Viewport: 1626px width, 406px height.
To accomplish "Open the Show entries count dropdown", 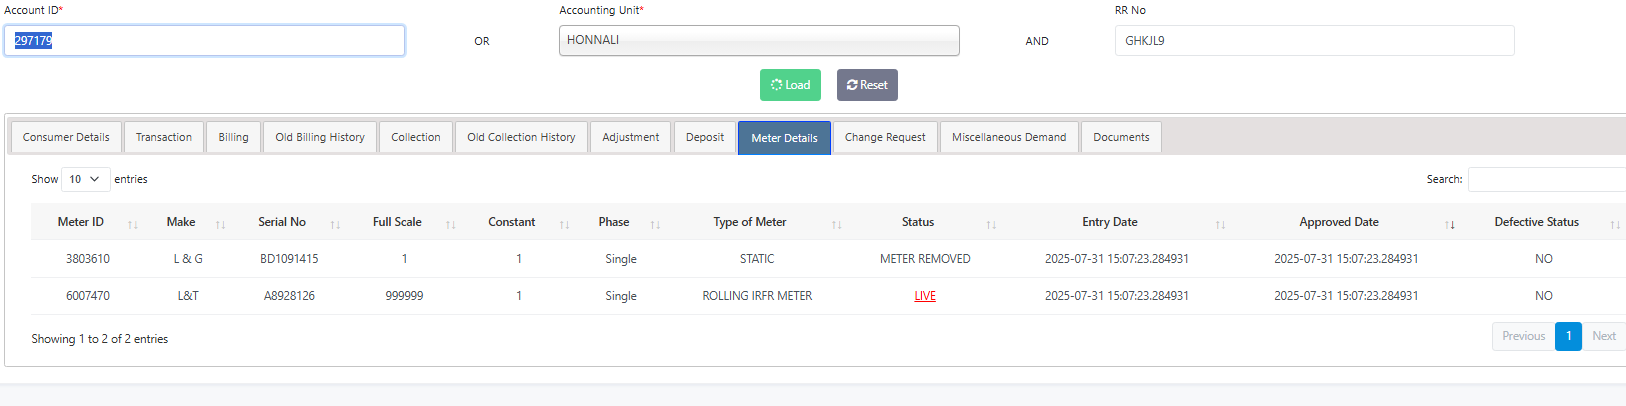I will (x=84, y=179).
